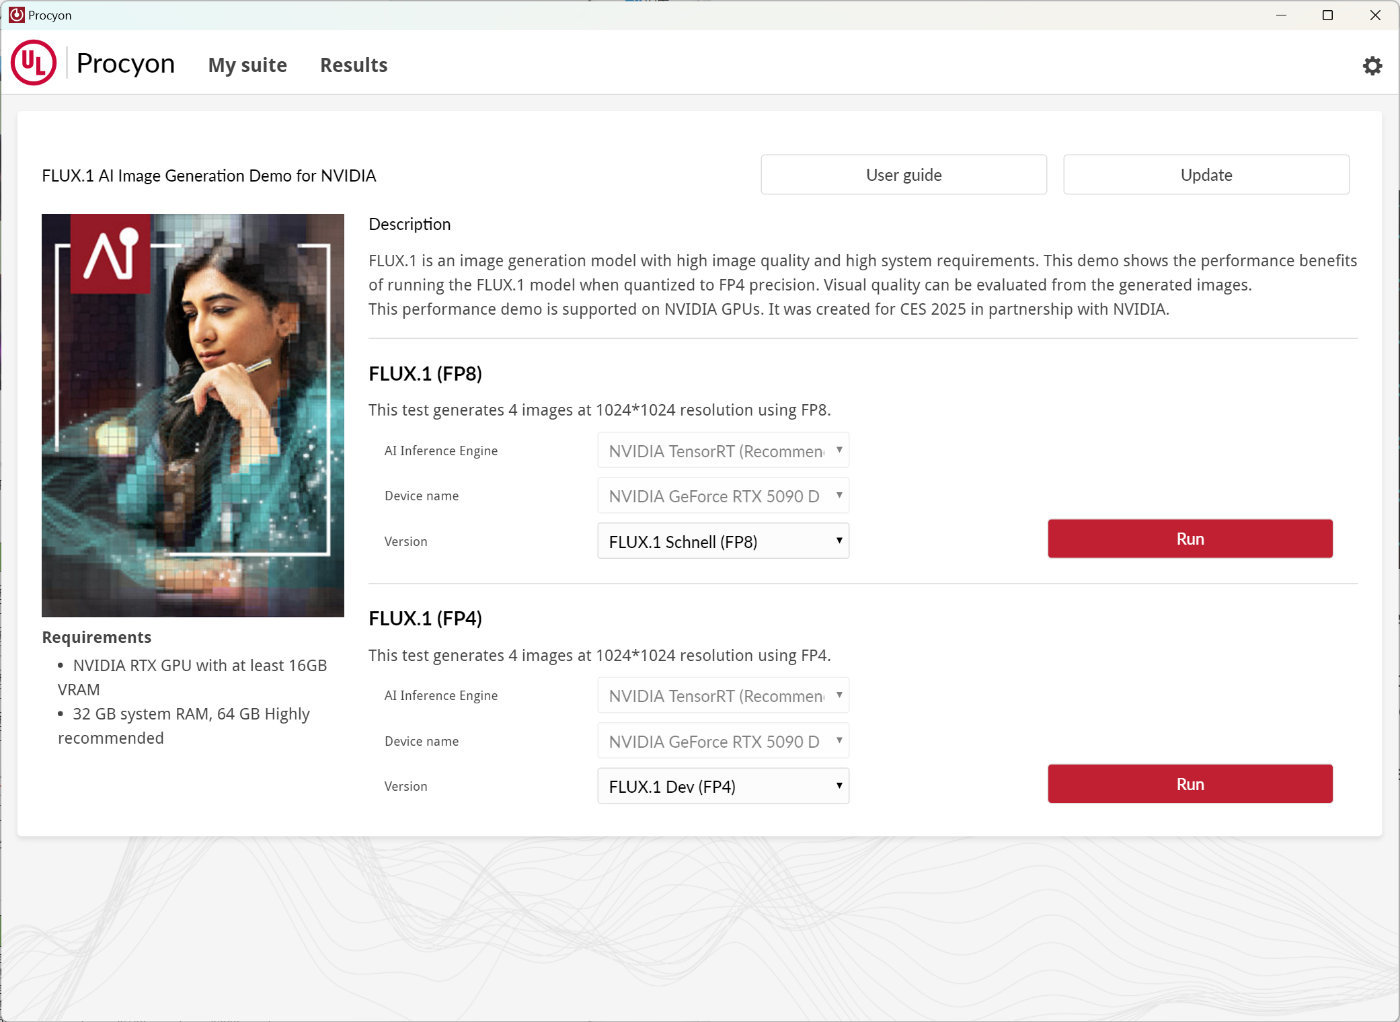Maximize the Procyon window
The image size is (1400, 1022).
tap(1328, 15)
